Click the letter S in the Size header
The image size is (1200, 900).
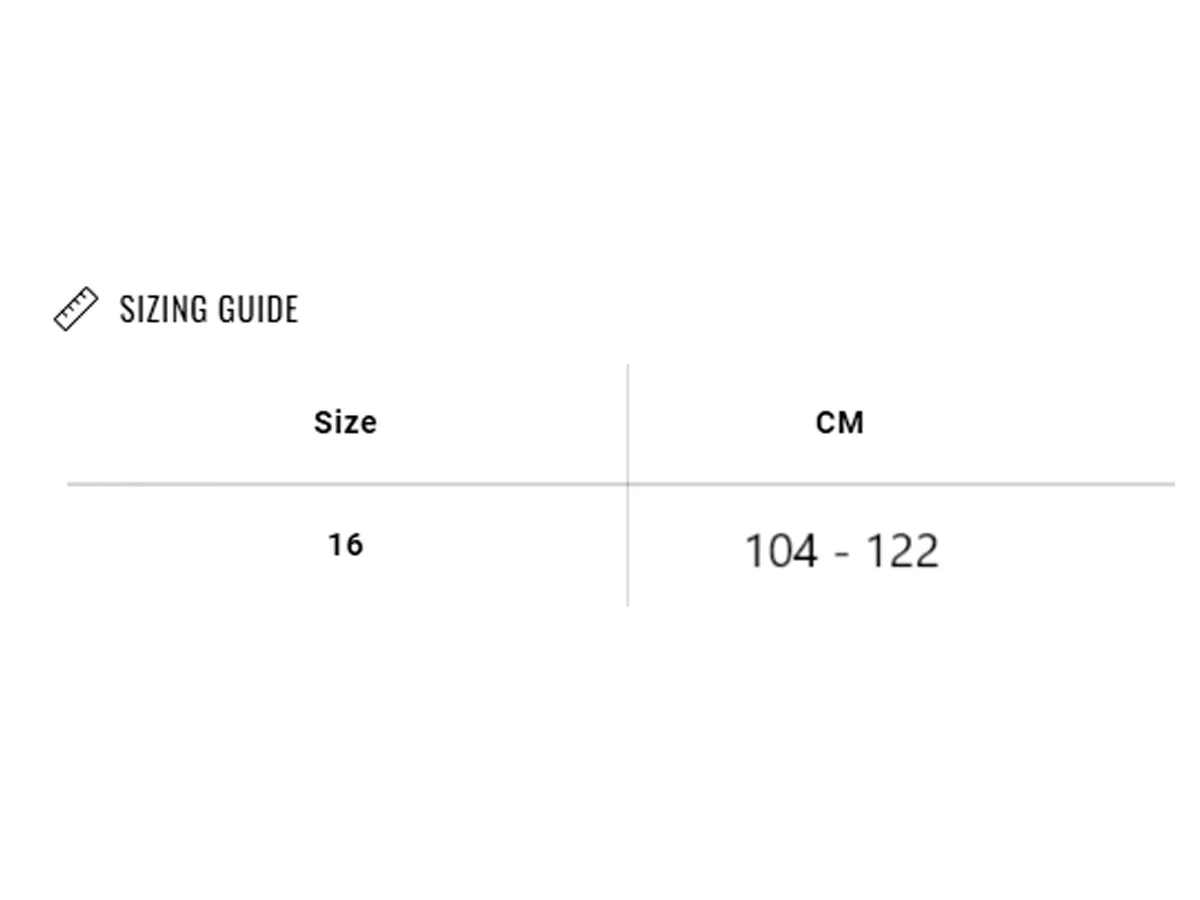322,423
